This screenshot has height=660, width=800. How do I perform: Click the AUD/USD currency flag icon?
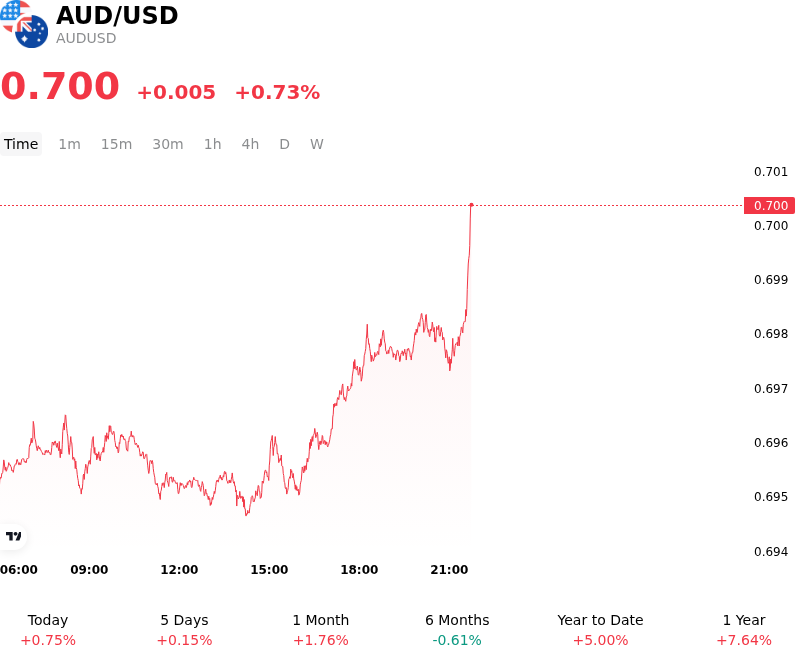(x=24, y=24)
